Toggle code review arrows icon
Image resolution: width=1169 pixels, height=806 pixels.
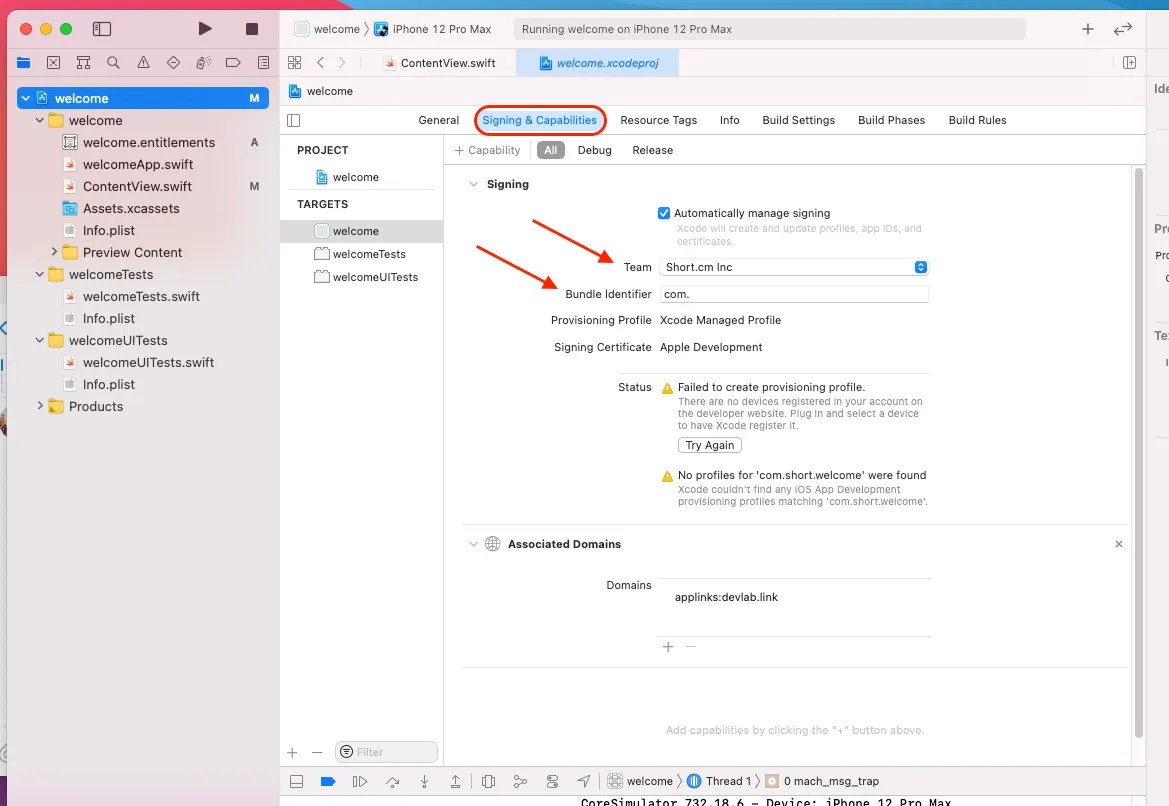[x=1123, y=29]
